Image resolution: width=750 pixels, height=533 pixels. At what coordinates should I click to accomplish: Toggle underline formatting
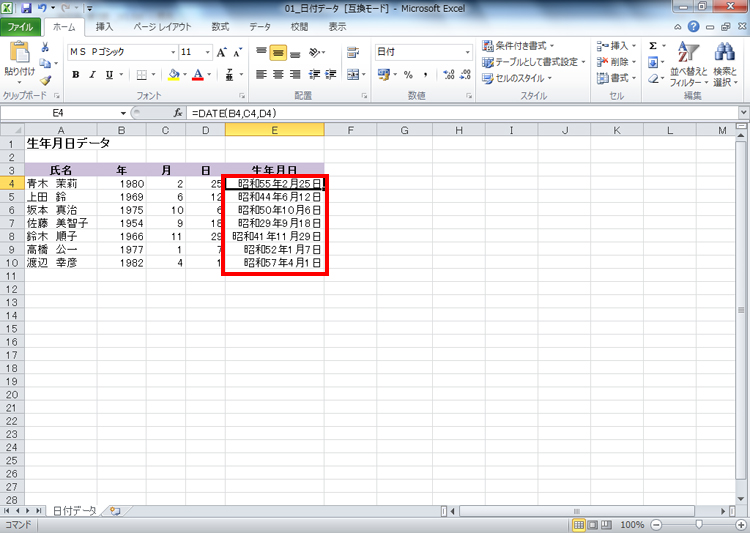click(x=109, y=75)
